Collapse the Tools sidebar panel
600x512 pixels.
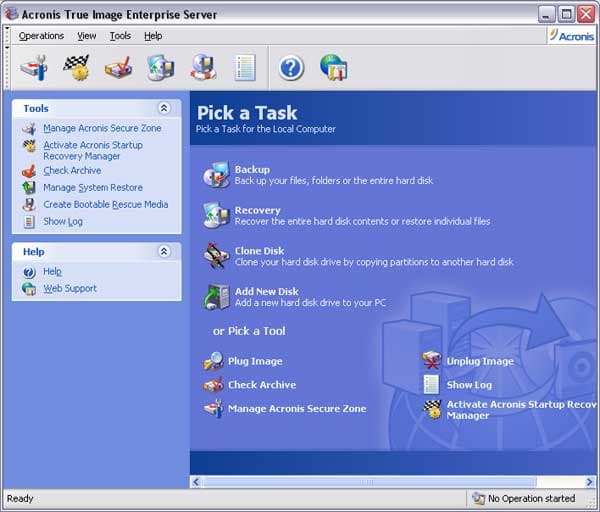coord(164,108)
